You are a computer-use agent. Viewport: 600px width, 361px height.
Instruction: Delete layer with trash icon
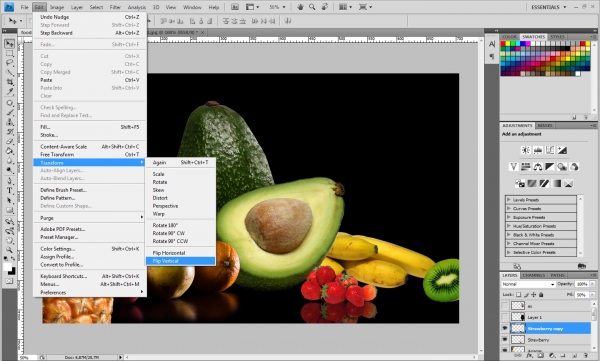coord(585,356)
